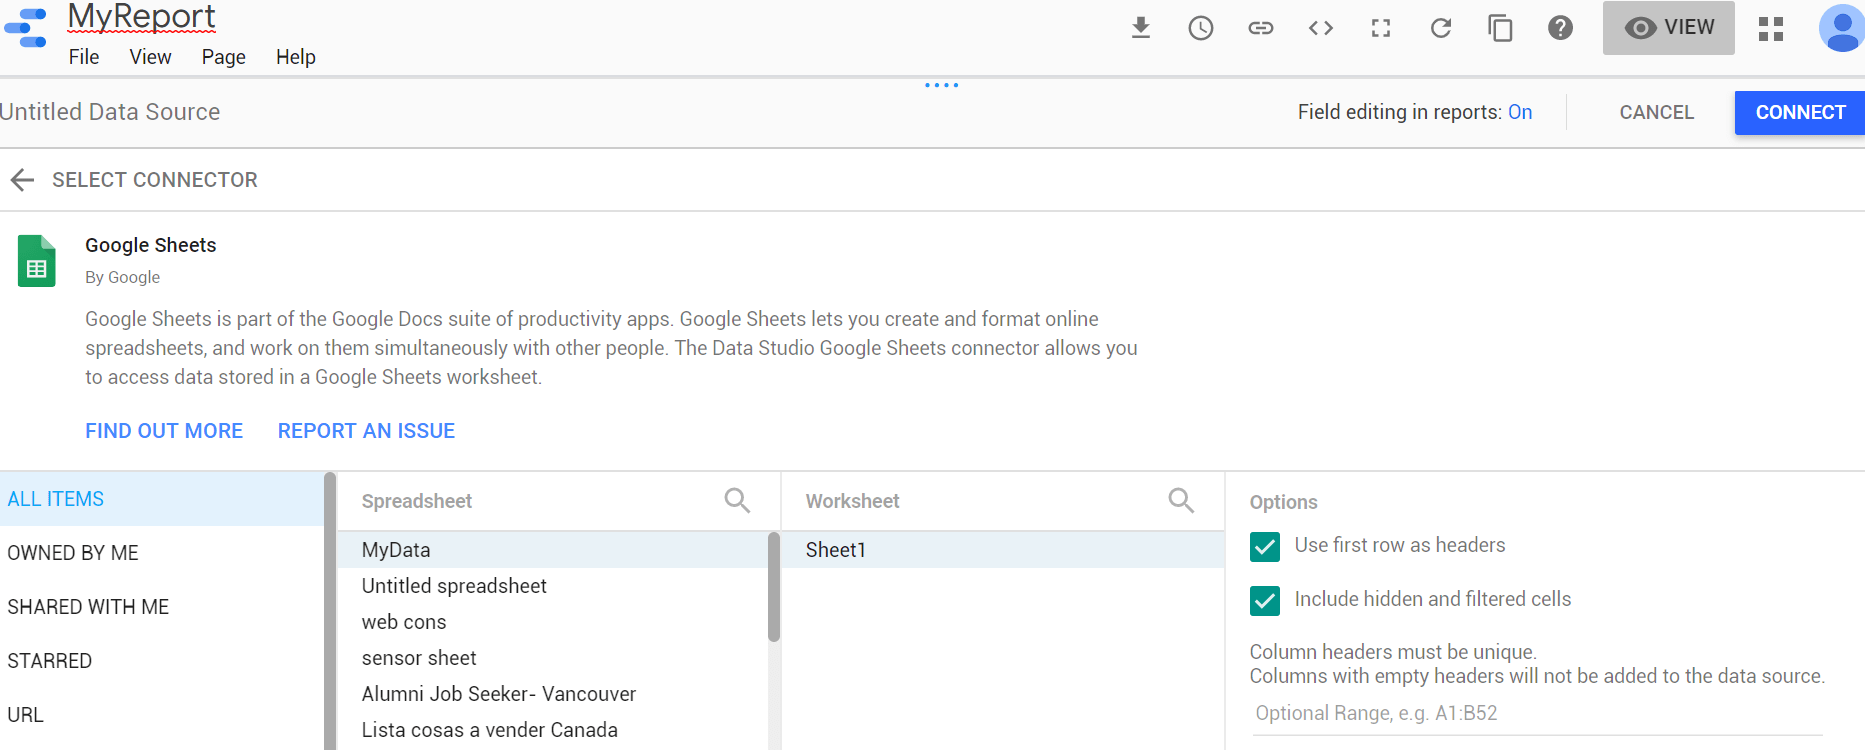Search spreadsheets with magnifier icon
The width and height of the screenshot is (1865, 750).
(737, 500)
